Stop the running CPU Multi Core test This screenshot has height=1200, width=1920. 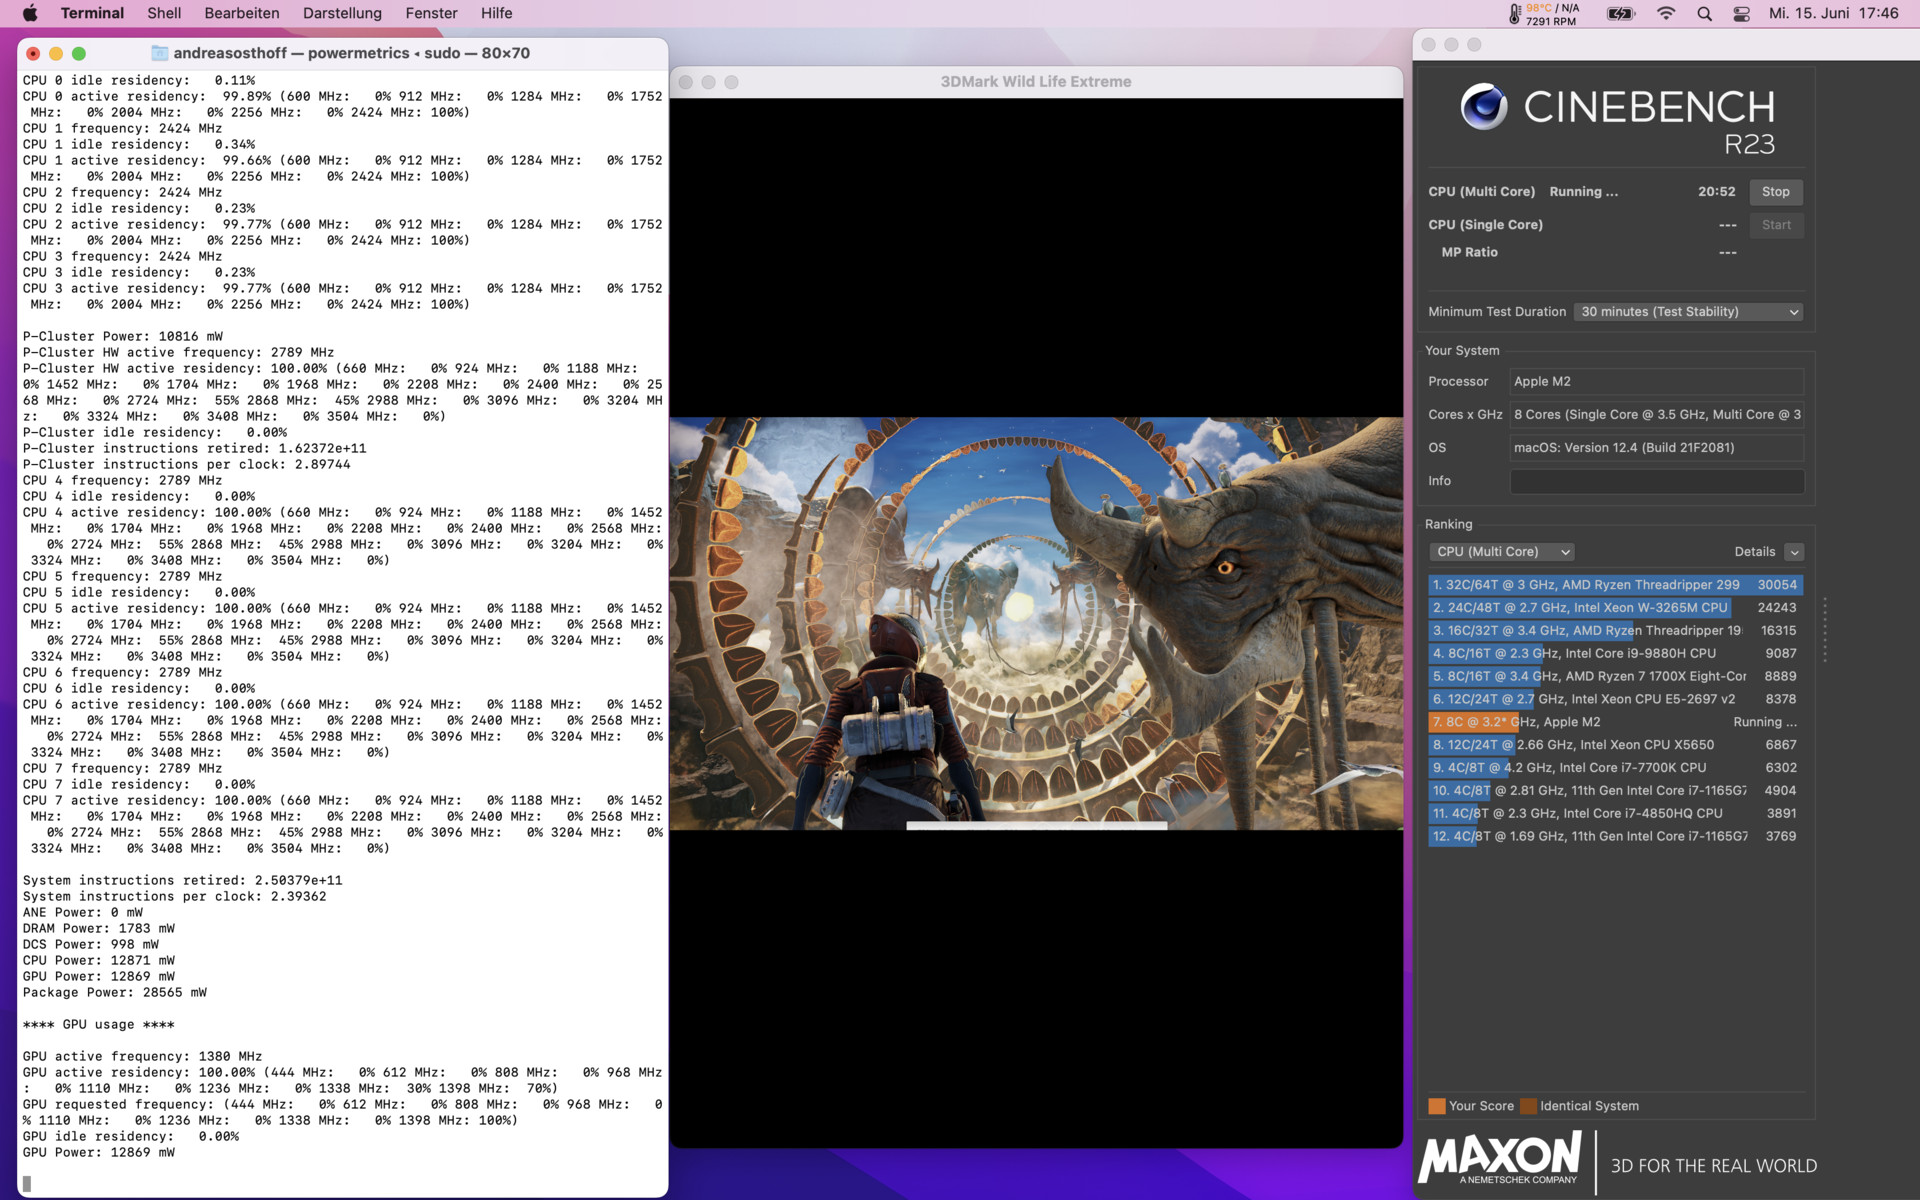pos(1775,192)
